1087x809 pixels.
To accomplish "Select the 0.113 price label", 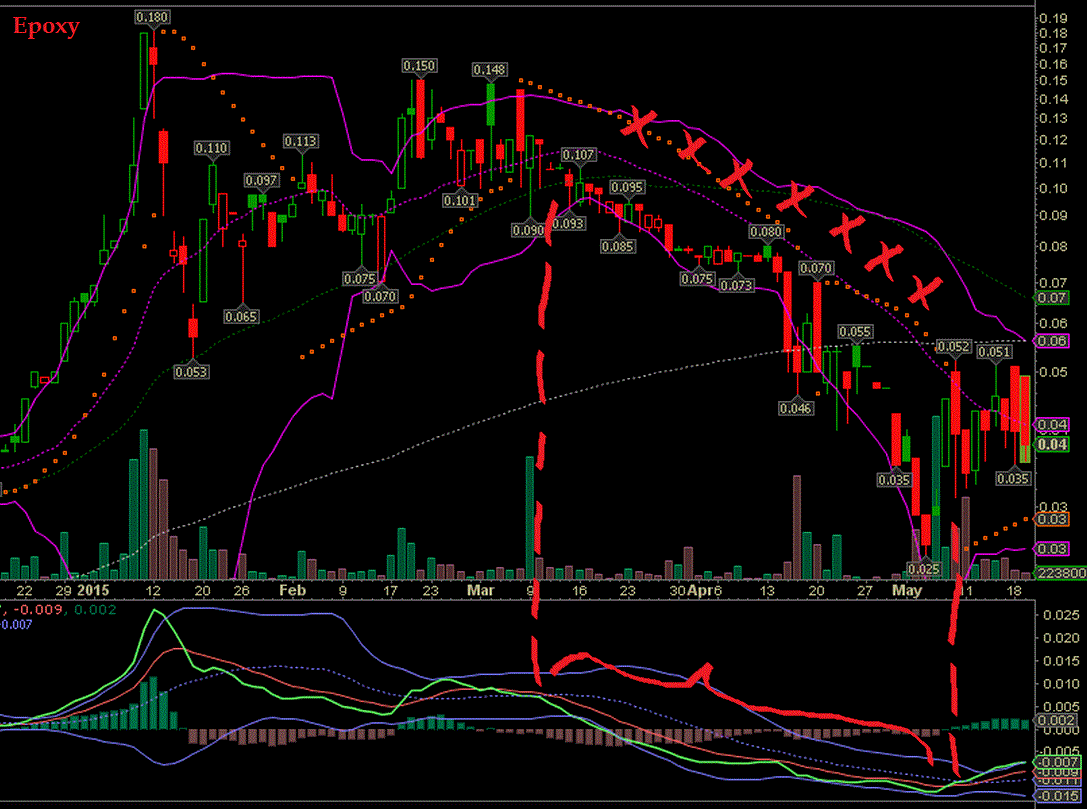I will 301,141.
